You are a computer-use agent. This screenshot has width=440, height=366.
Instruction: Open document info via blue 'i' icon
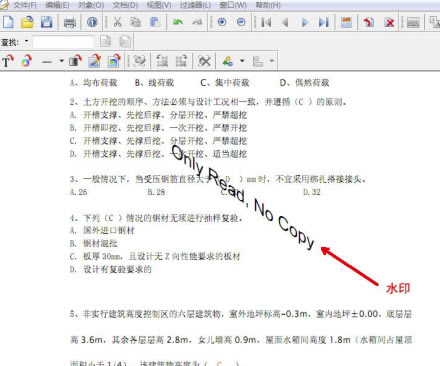(92, 22)
